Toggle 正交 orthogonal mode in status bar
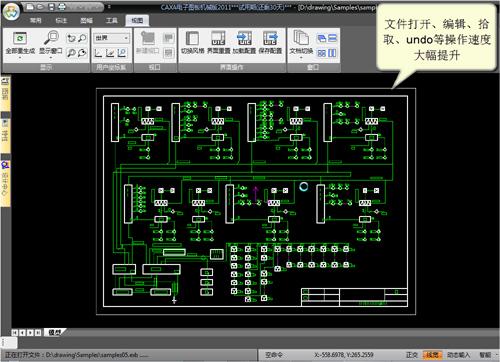This screenshot has width=500, height=362. click(412, 355)
